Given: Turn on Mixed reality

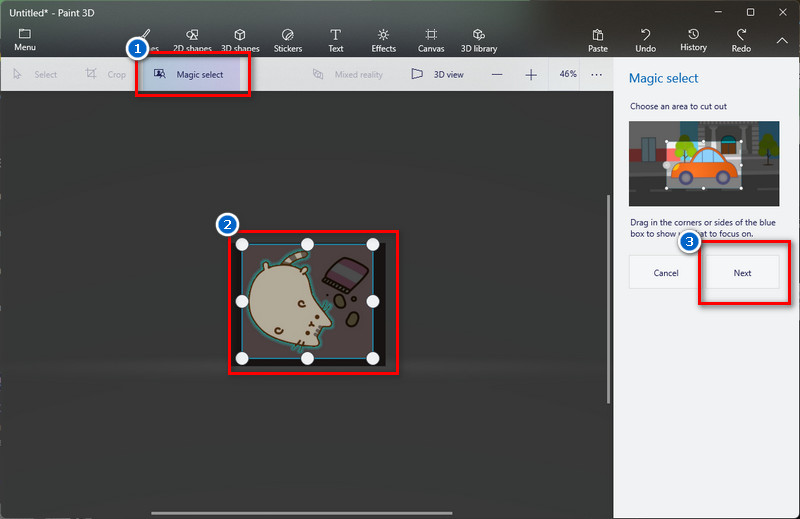Looking at the screenshot, I should 347,75.
